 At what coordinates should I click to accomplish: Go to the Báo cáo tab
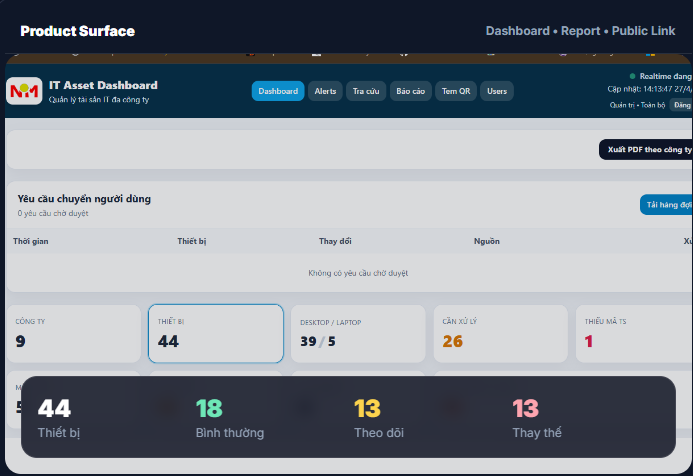tap(410, 91)
